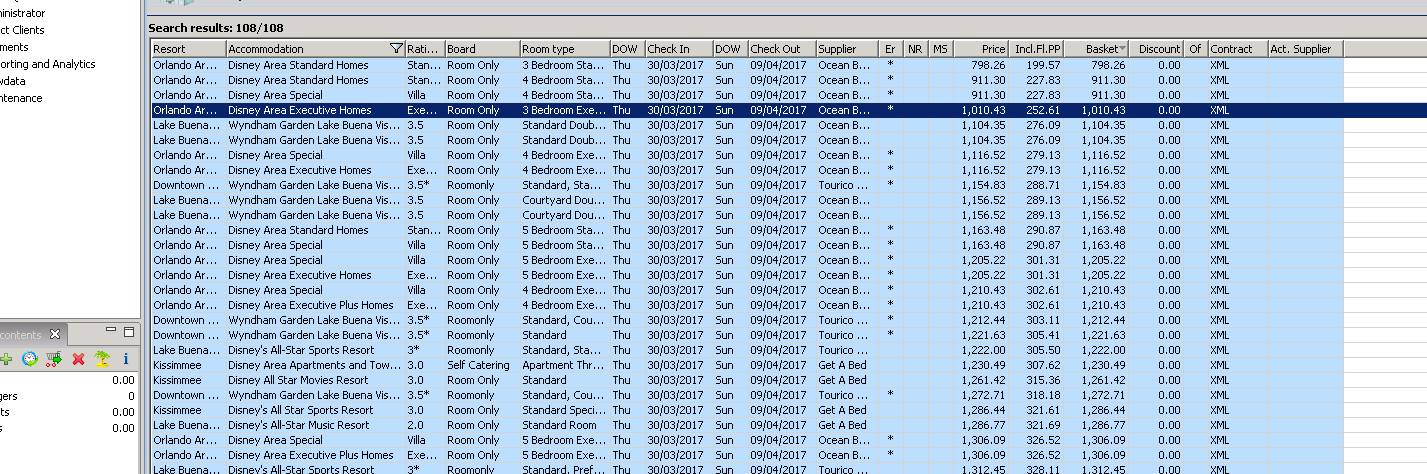Click the Incl.Fl.PP value 321.61
The width and height of the screenshot is (1427, 474).
pyautogui.click(x=1043, y=410)
